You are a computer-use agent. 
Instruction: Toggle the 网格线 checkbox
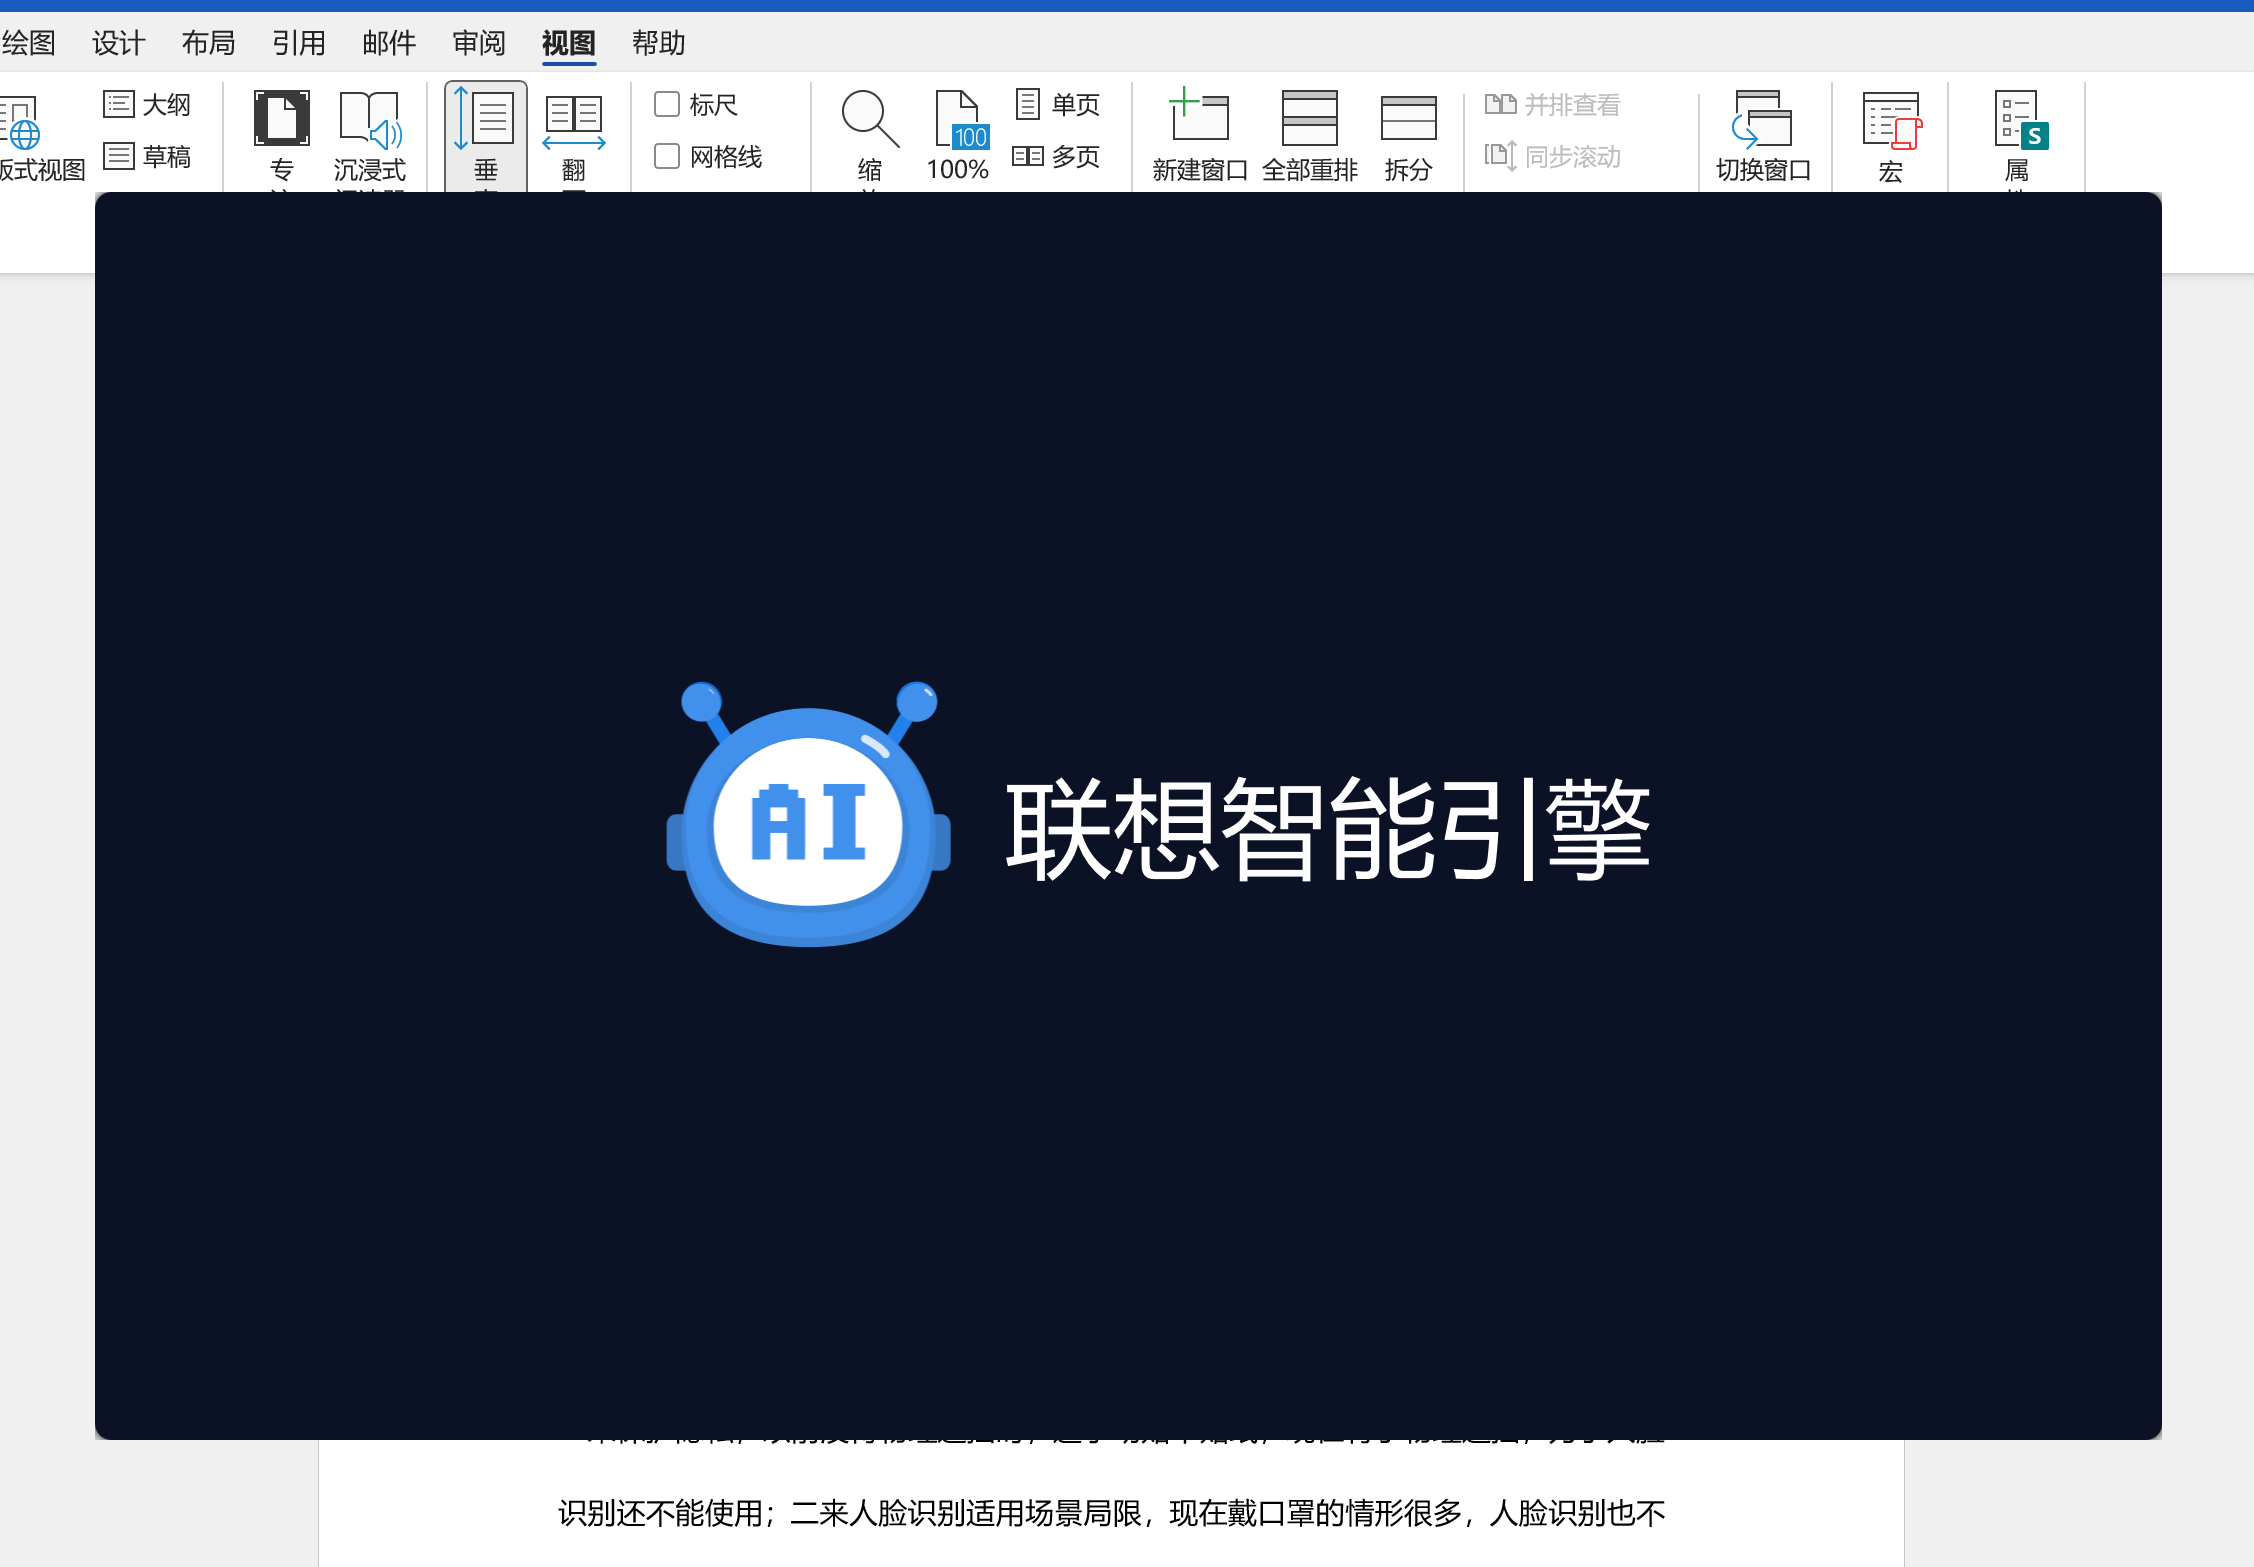[667, 156]
